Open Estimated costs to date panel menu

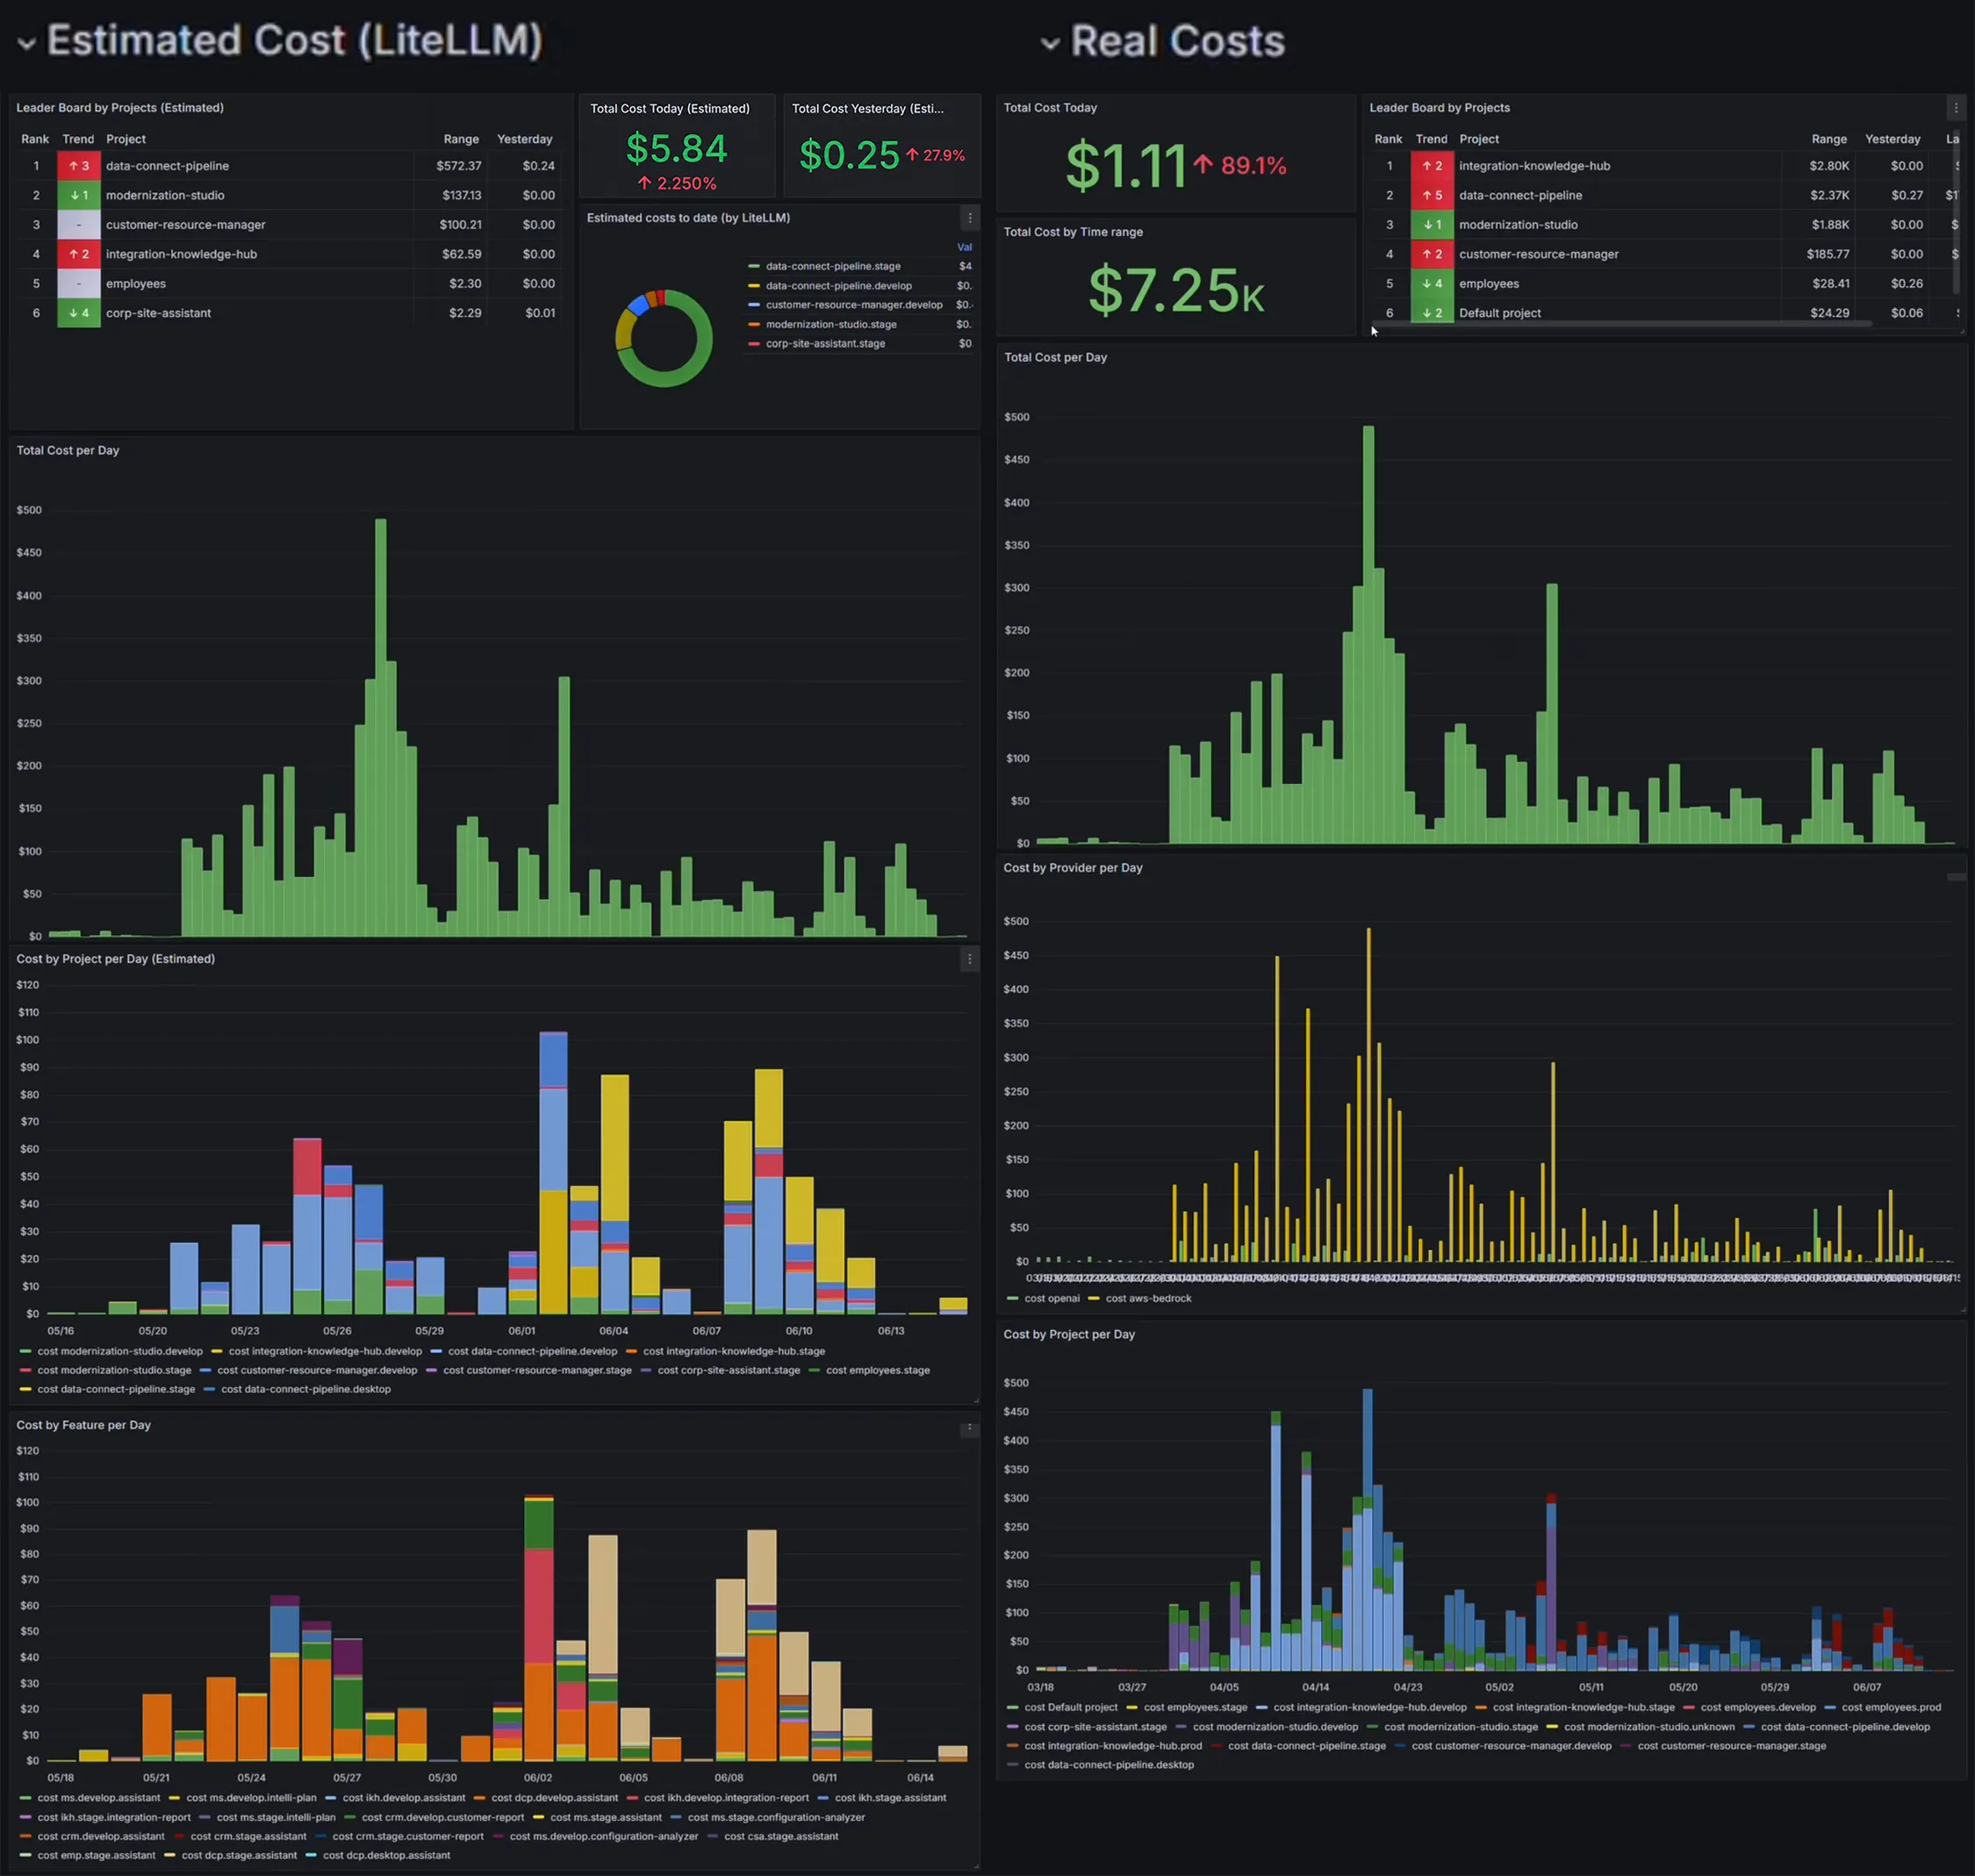coord(969,218)
